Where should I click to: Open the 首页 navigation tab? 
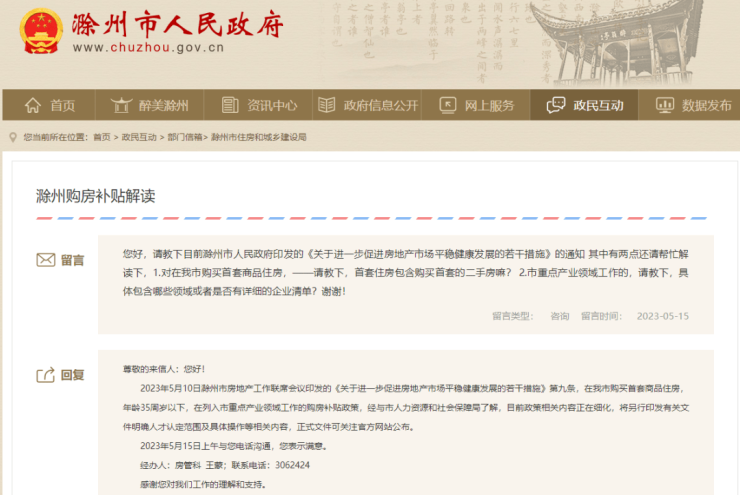pyautogui.click(x=49, y=105)
